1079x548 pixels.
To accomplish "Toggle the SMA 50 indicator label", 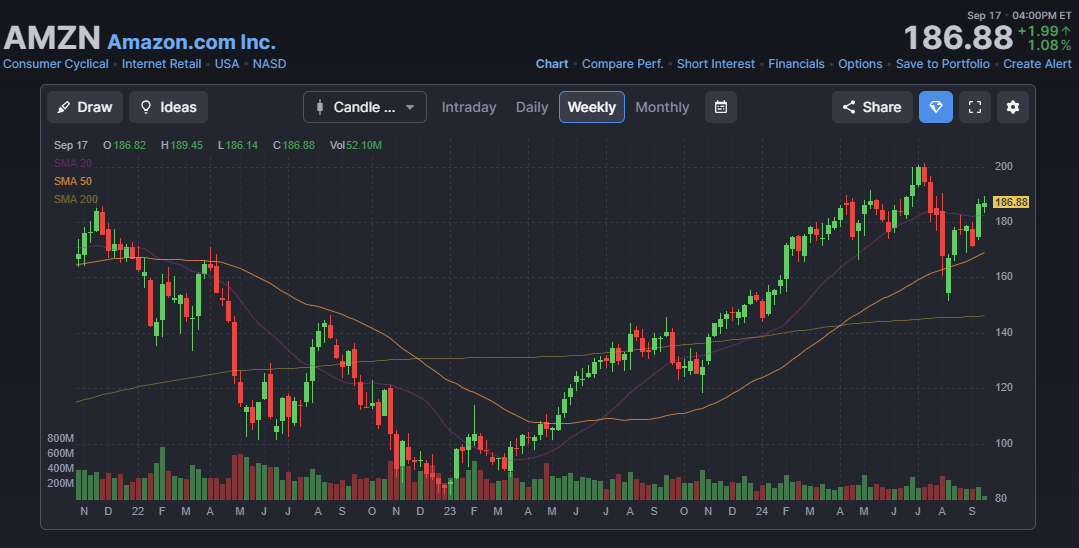I will tap(73, 181).
